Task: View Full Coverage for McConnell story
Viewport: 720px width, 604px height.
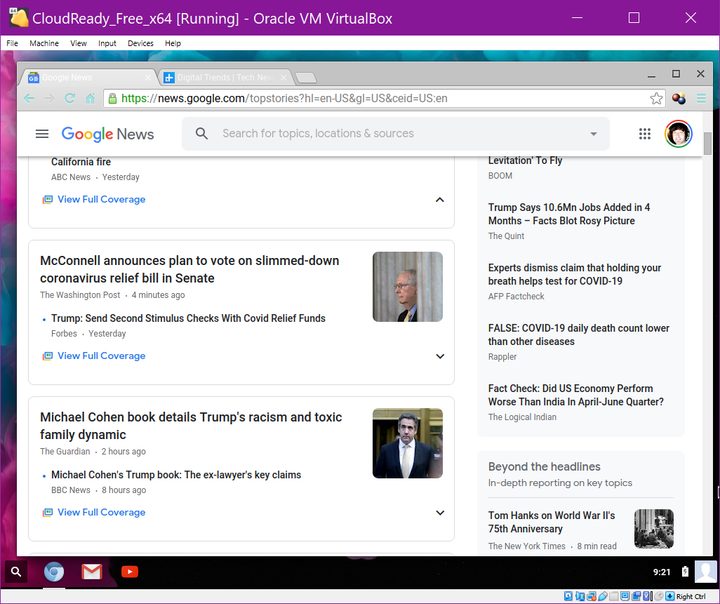Action: pos(94,356)
